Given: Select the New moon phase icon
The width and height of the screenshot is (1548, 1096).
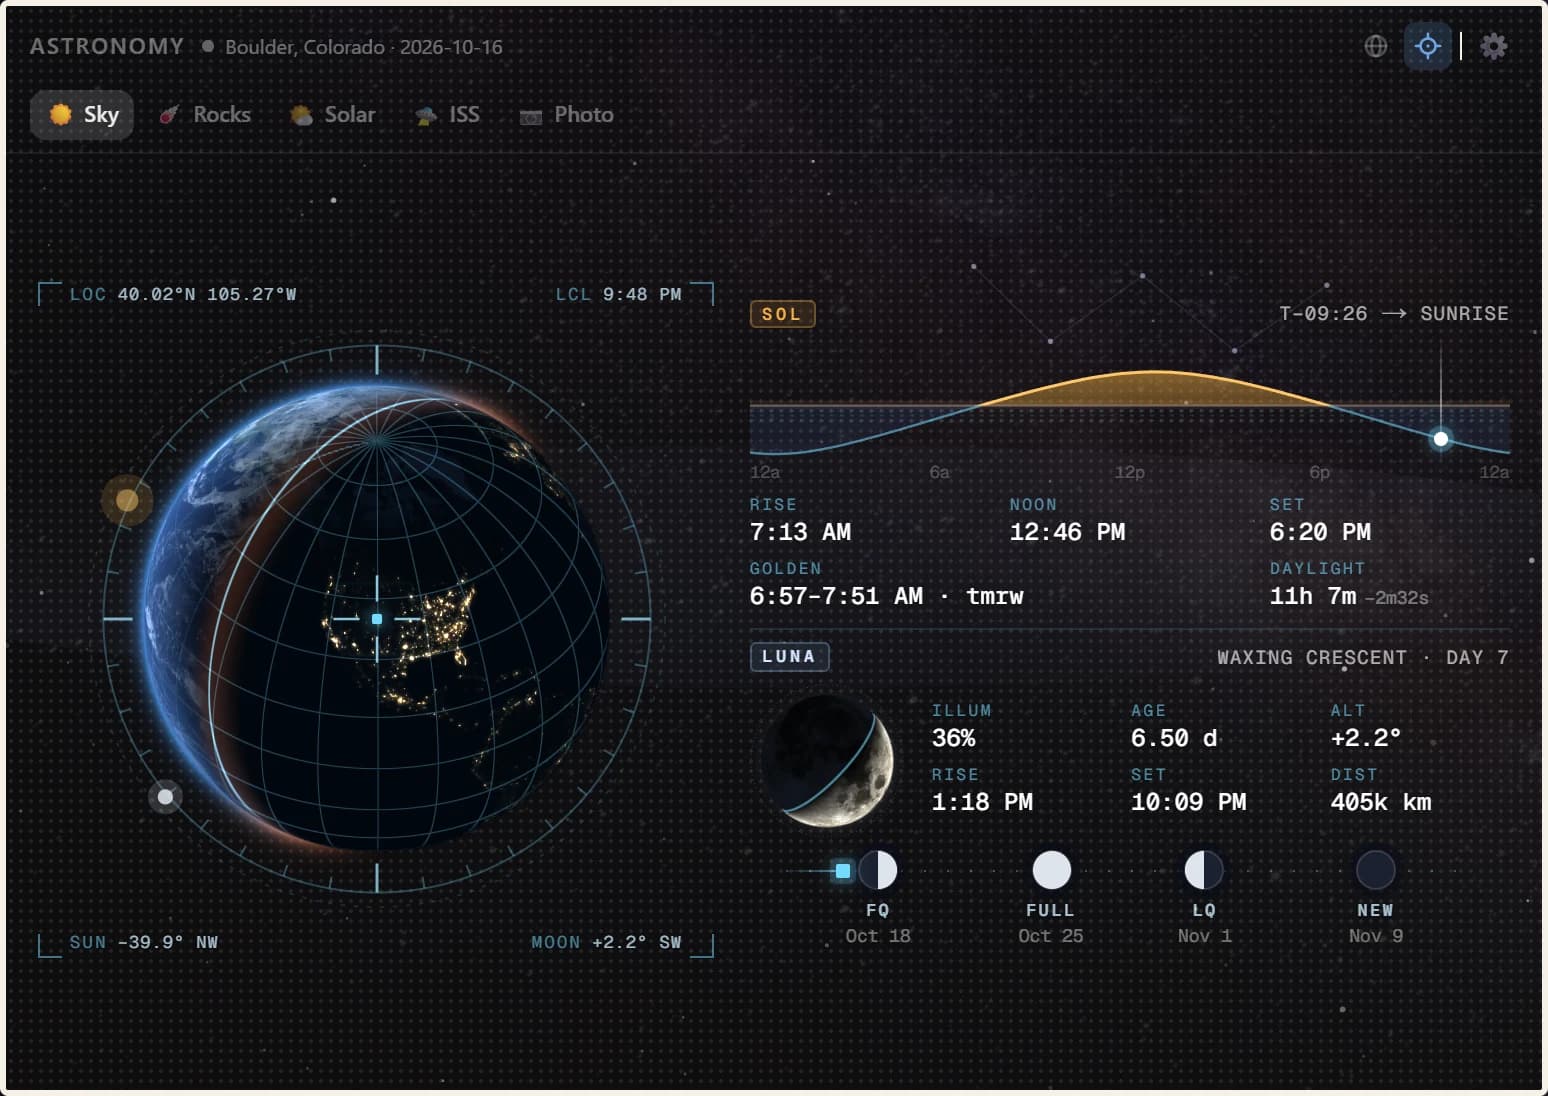Looking at the screenshot, I should click(1376, 870).
